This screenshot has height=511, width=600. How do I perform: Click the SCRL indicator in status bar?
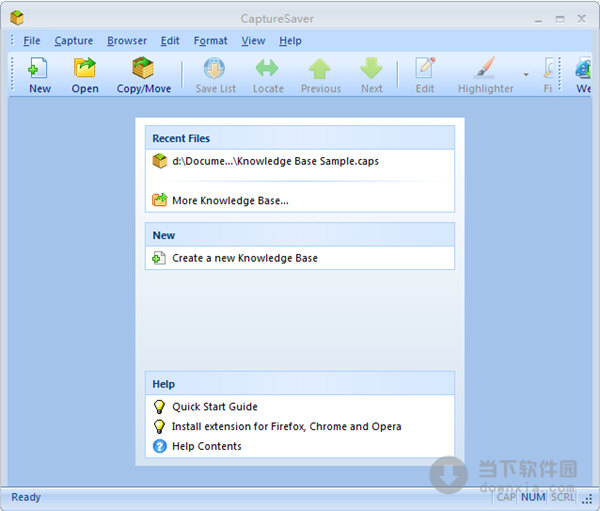(x=562, y=497)
